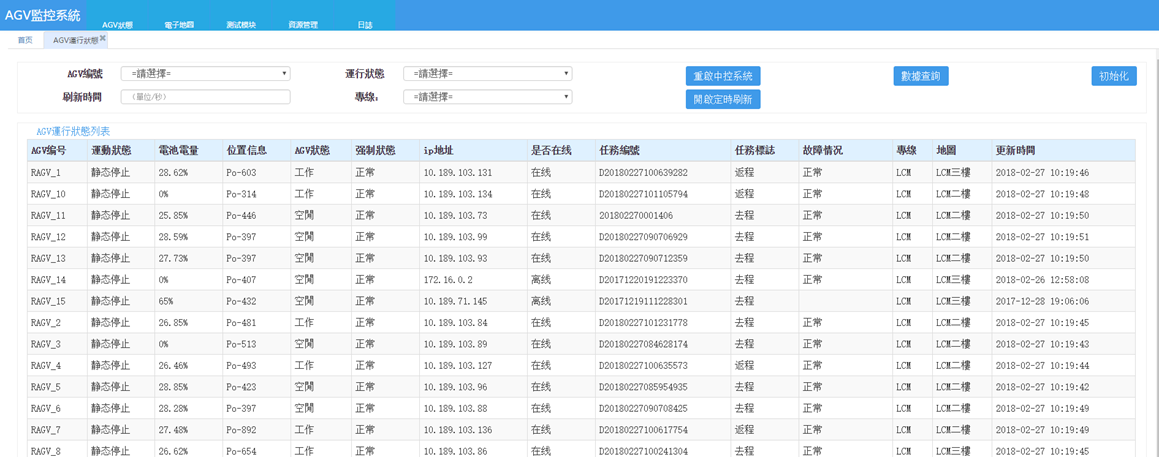This screenshot has width=1159, height=457.
Task: Click the 更新時間 column header
Action: coord(1015,151)
